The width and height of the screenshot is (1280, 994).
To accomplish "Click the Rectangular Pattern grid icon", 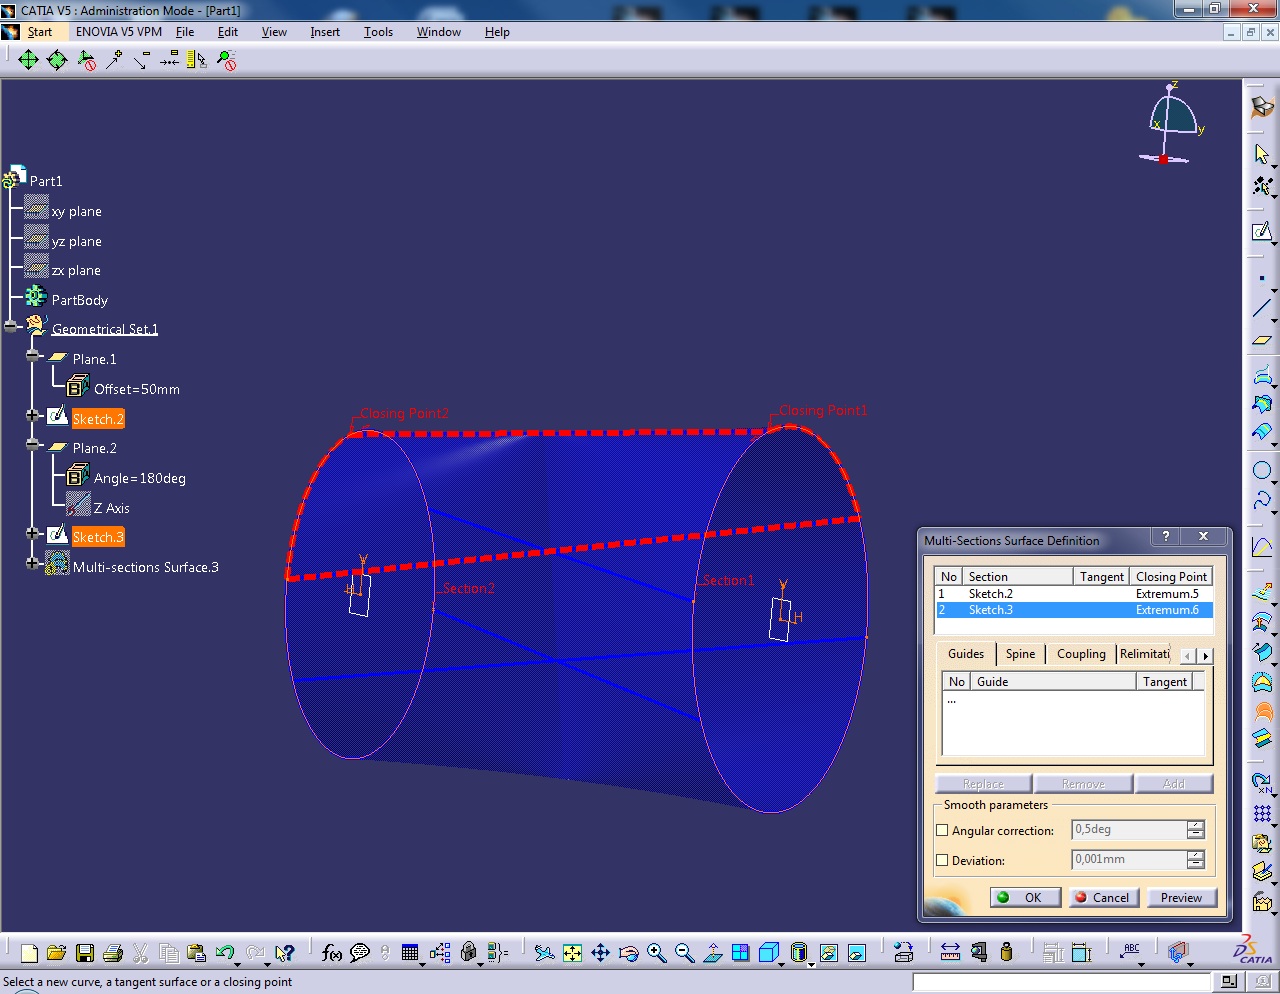I will [1262, 813].
